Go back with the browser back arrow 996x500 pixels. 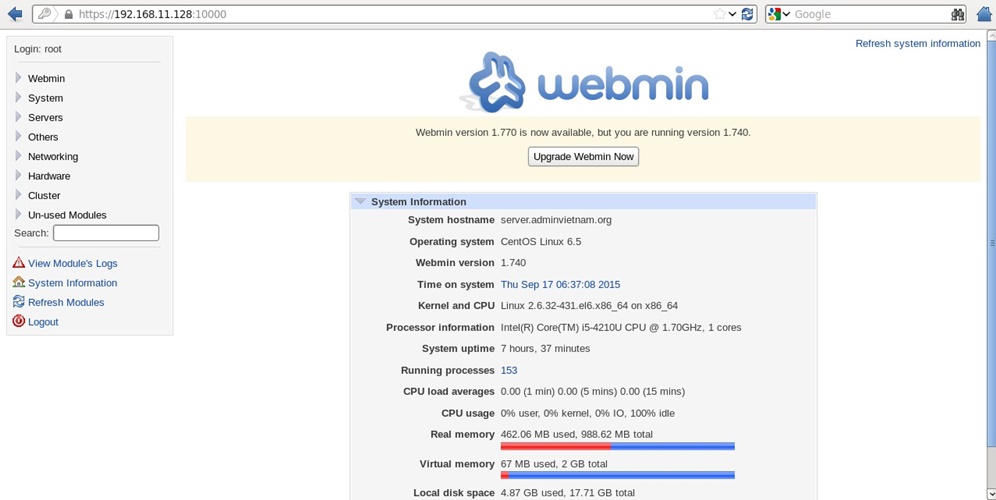click(x=15, y=14)
